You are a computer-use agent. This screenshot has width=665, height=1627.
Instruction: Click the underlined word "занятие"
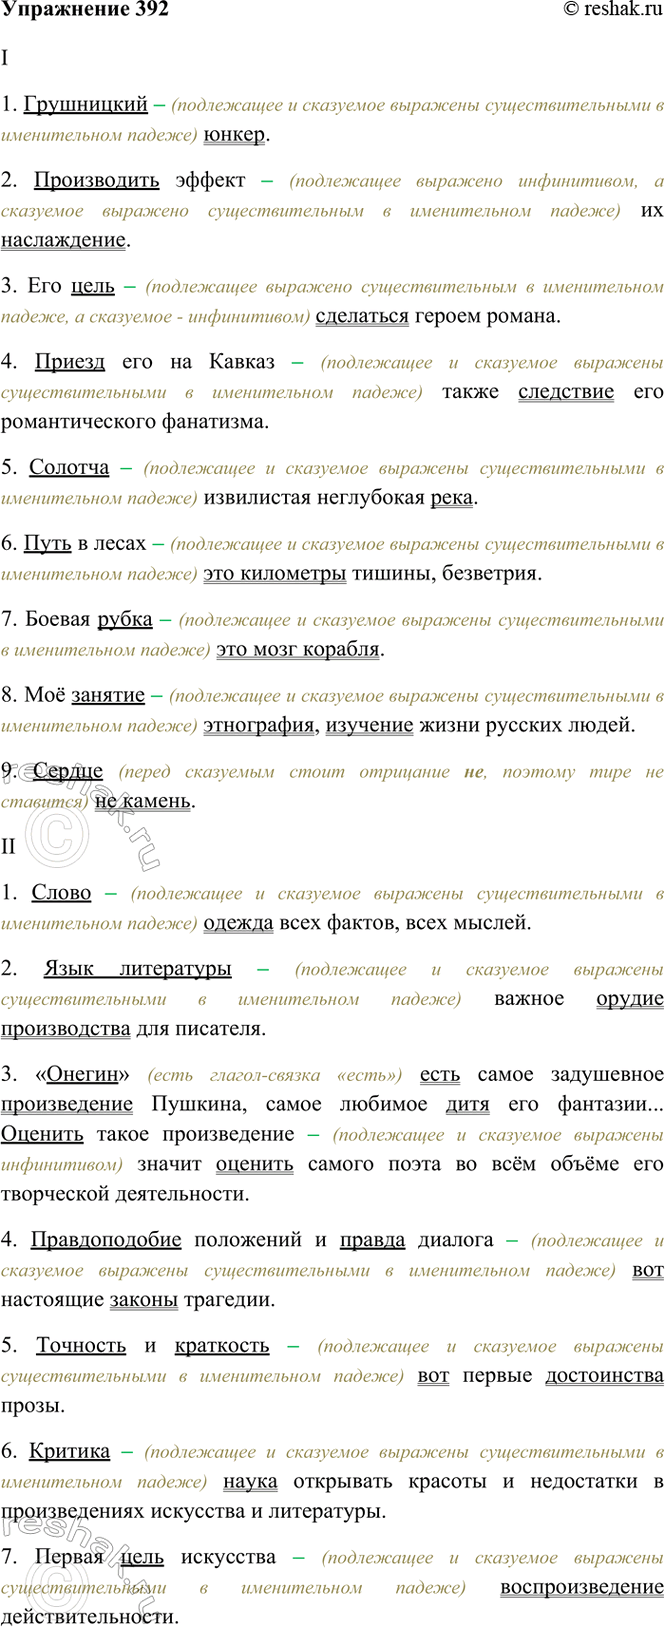coord(108,695)
